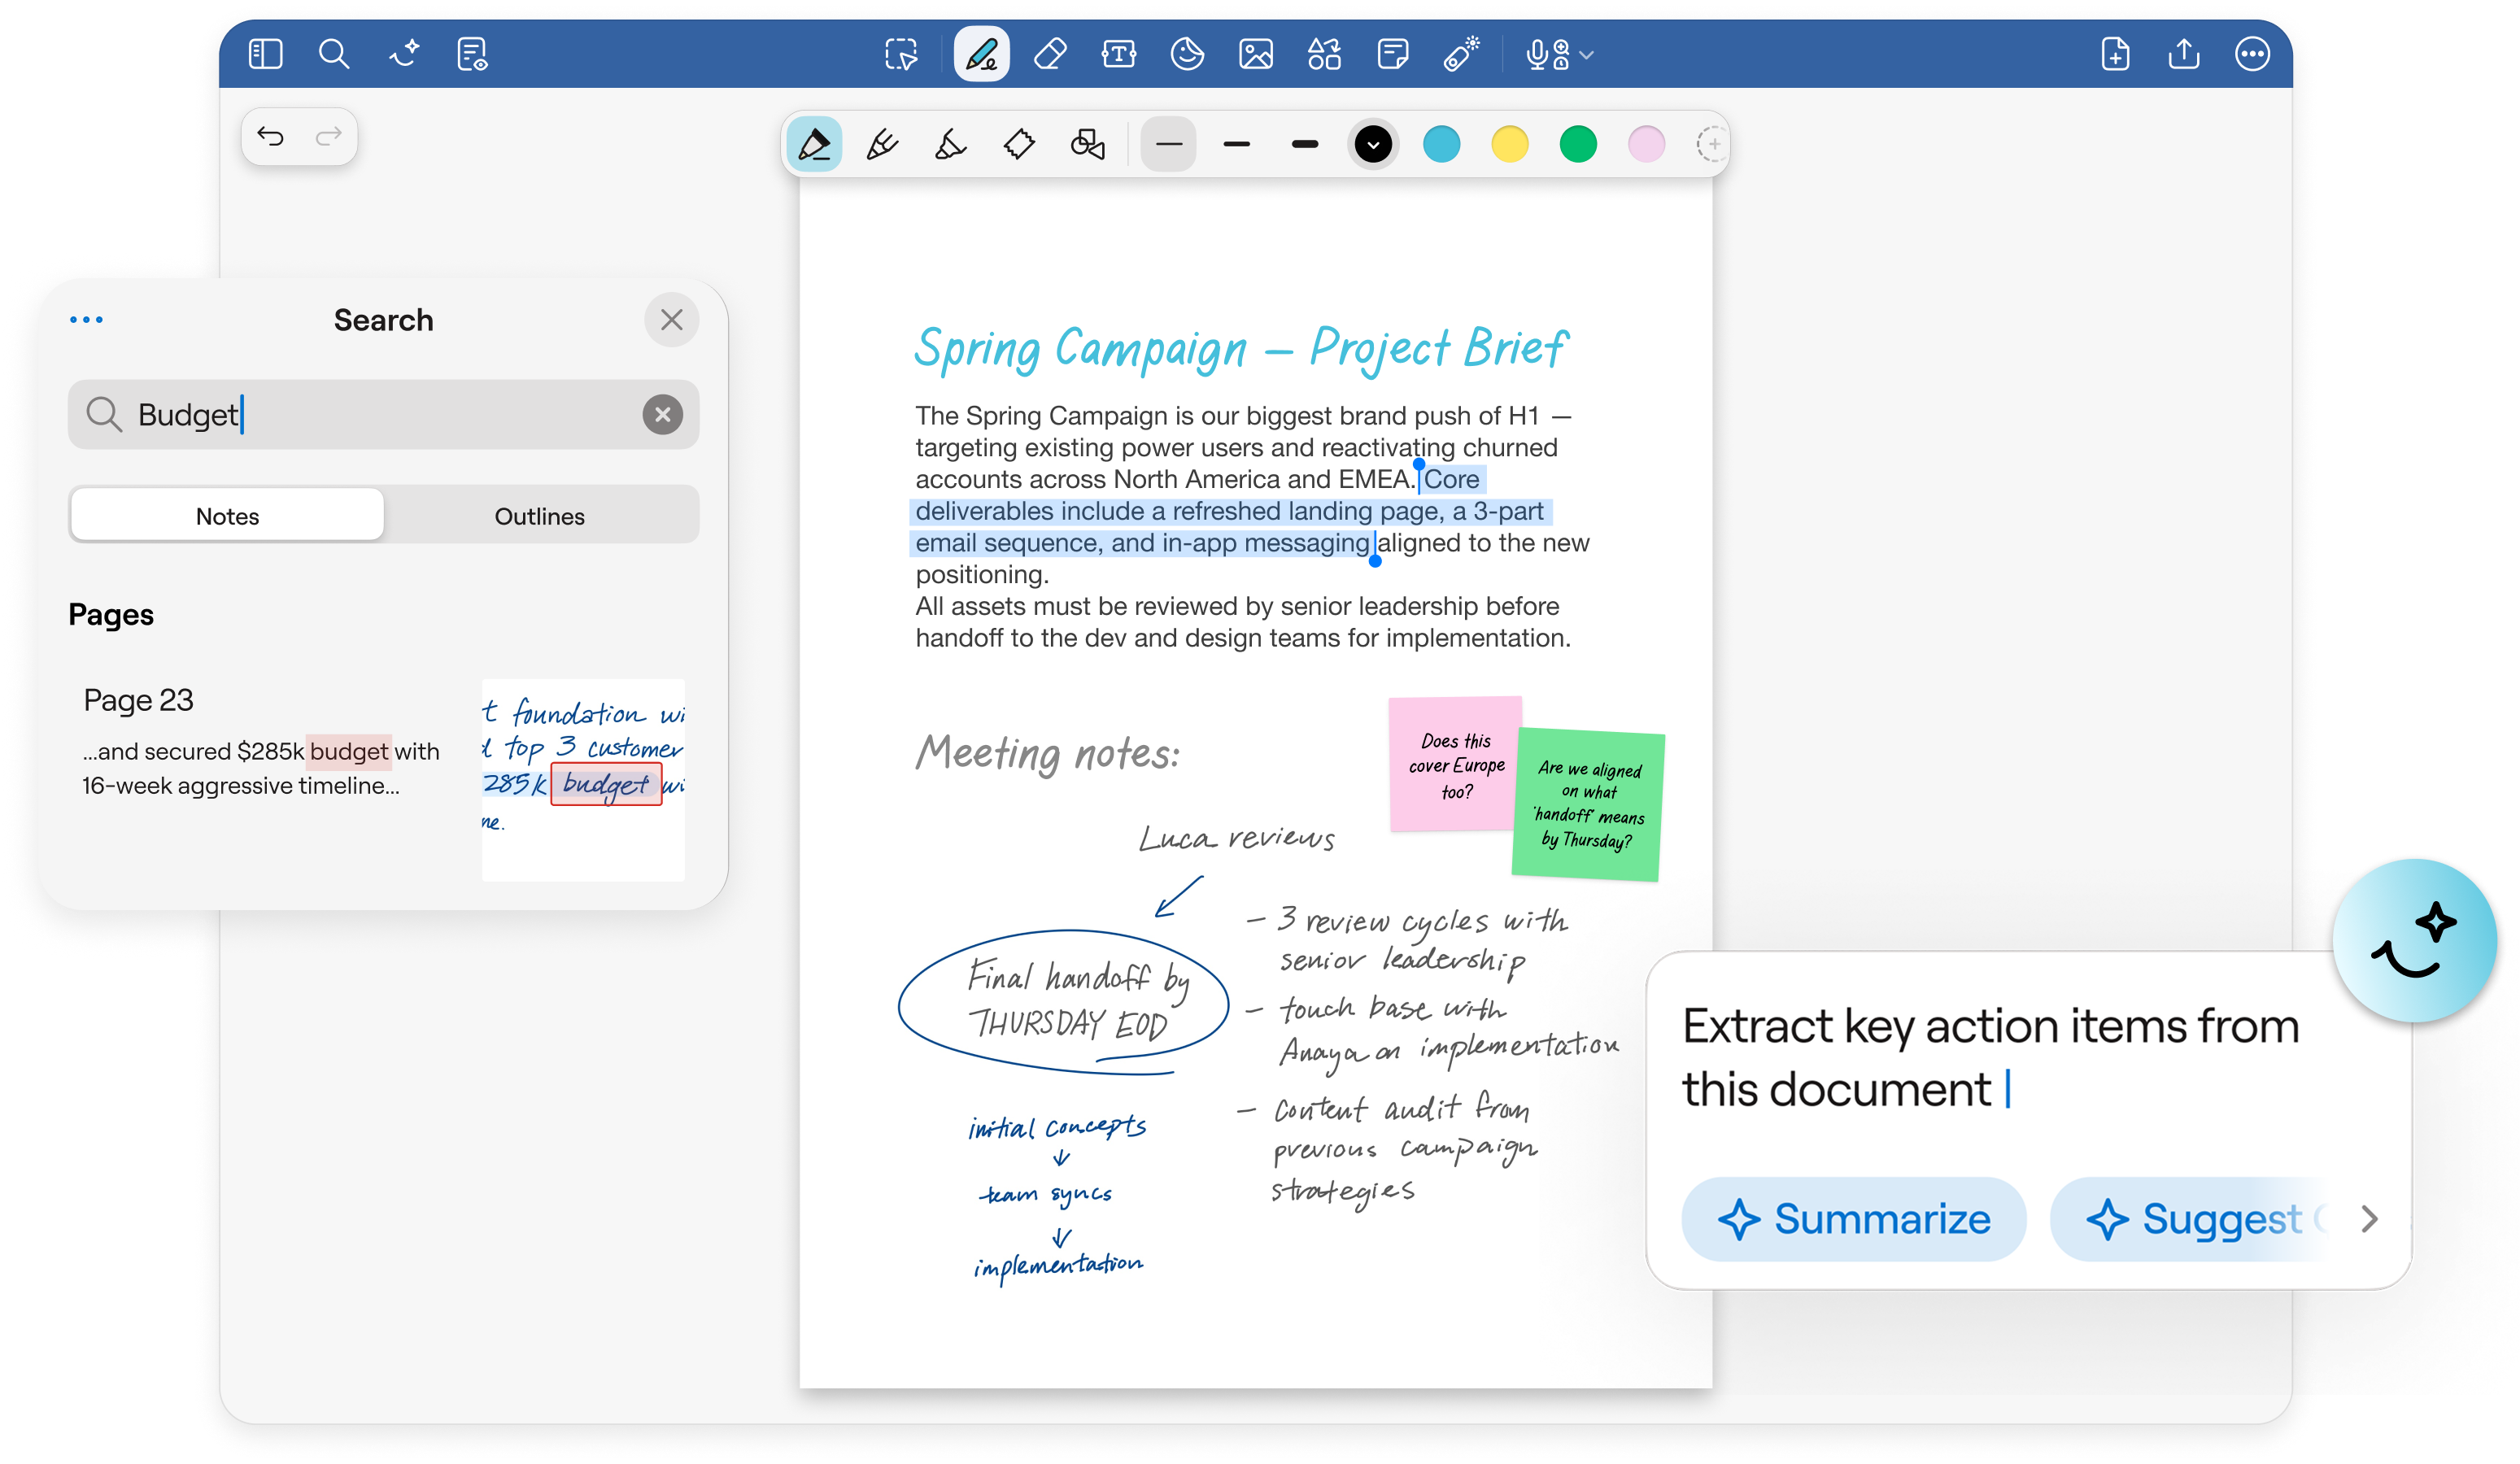
Task: Select the thickest stroke width
Action: (1305, 145)
